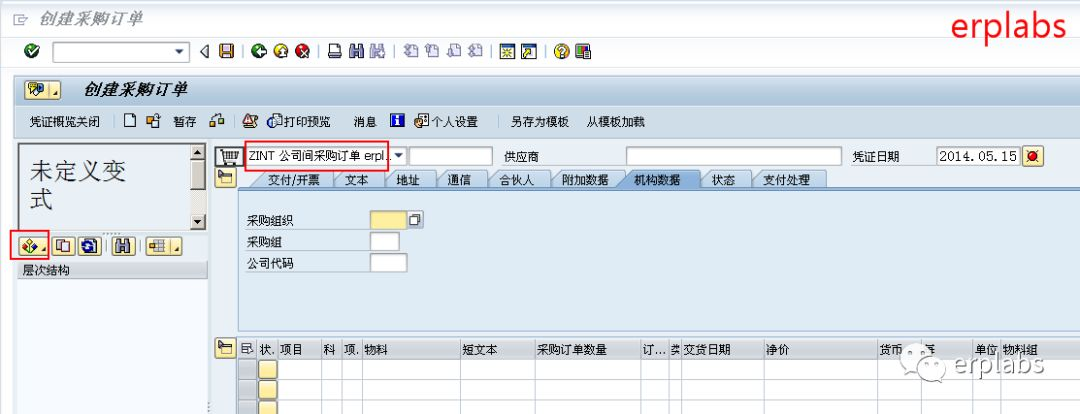Click the Find Next binoculars icon
This screenshot has width=1080, height=414.
click(x=377, y=51)
